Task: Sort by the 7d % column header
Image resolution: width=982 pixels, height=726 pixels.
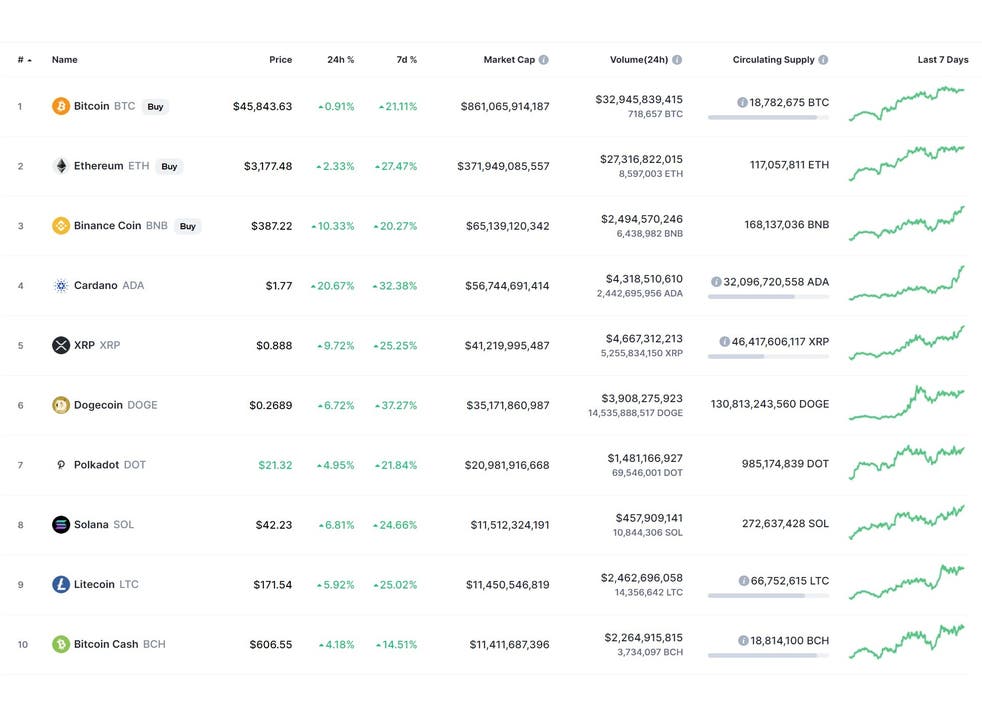Action: [x=406, y=60]
